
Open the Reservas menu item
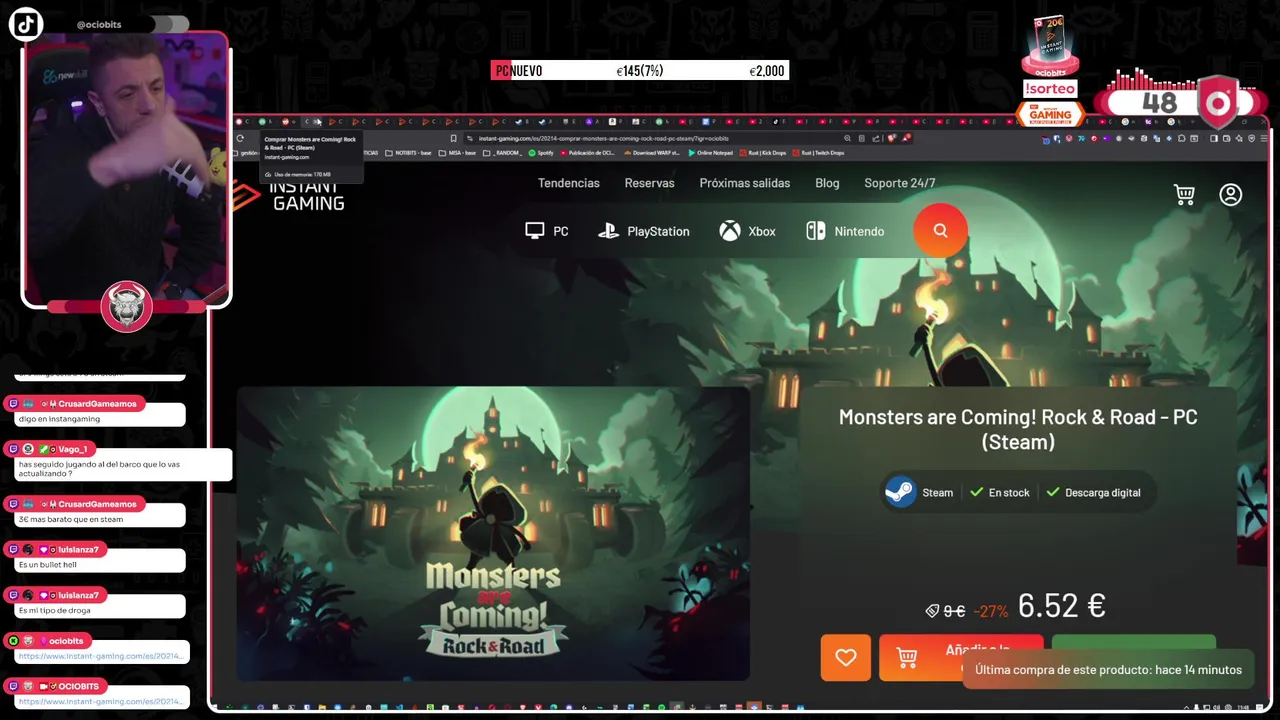pyautogui.click(x=650, y=183)
